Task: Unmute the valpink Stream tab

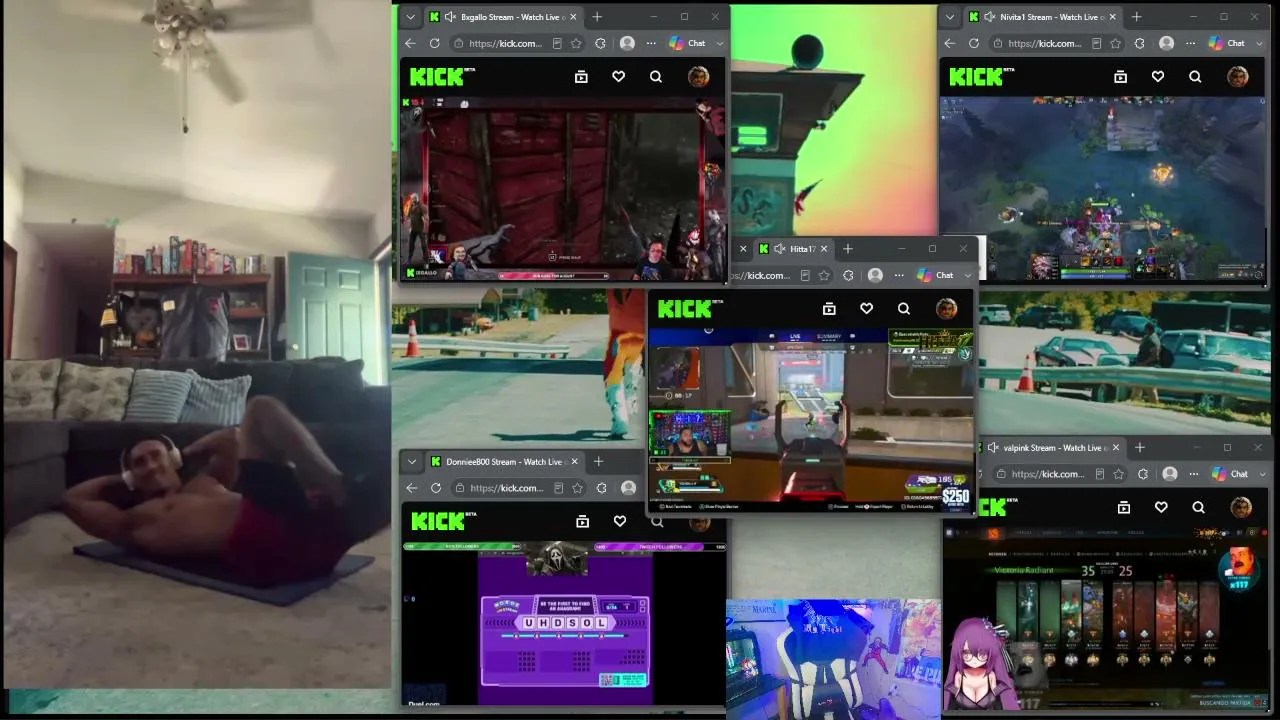Action: 994,448
